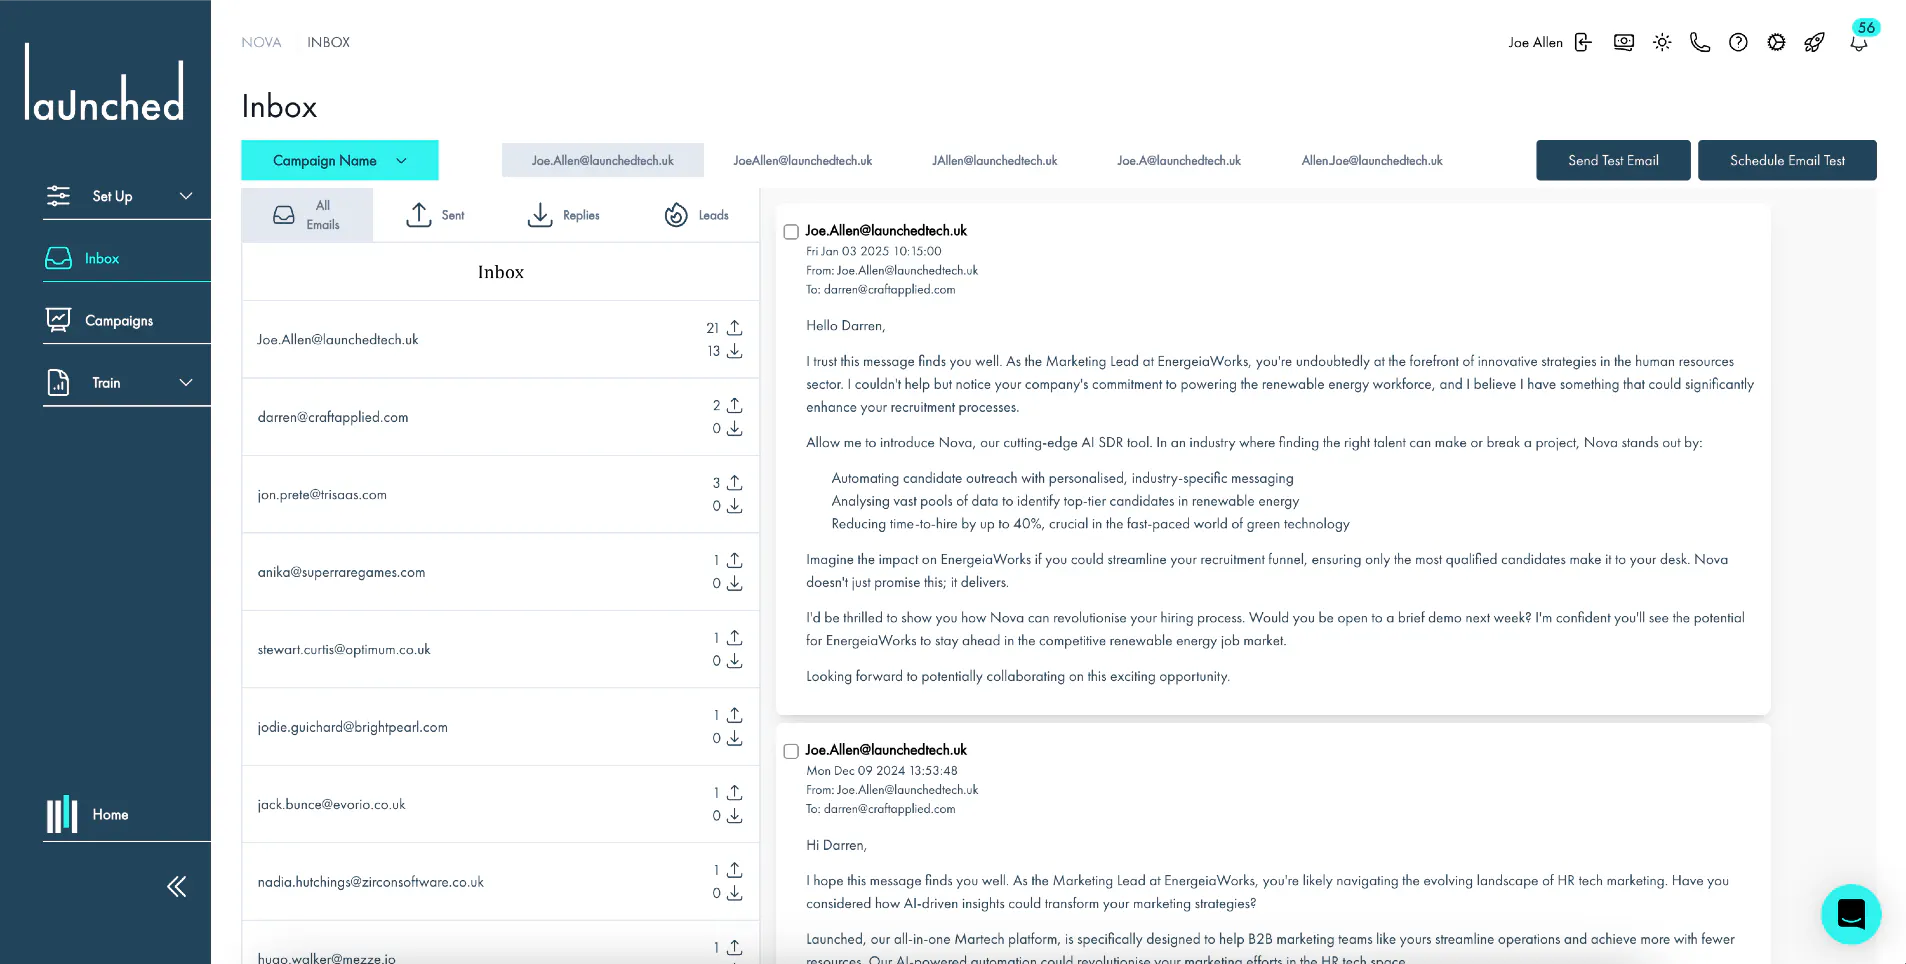Click NOVA breadcrumb link

click(261, 42)
